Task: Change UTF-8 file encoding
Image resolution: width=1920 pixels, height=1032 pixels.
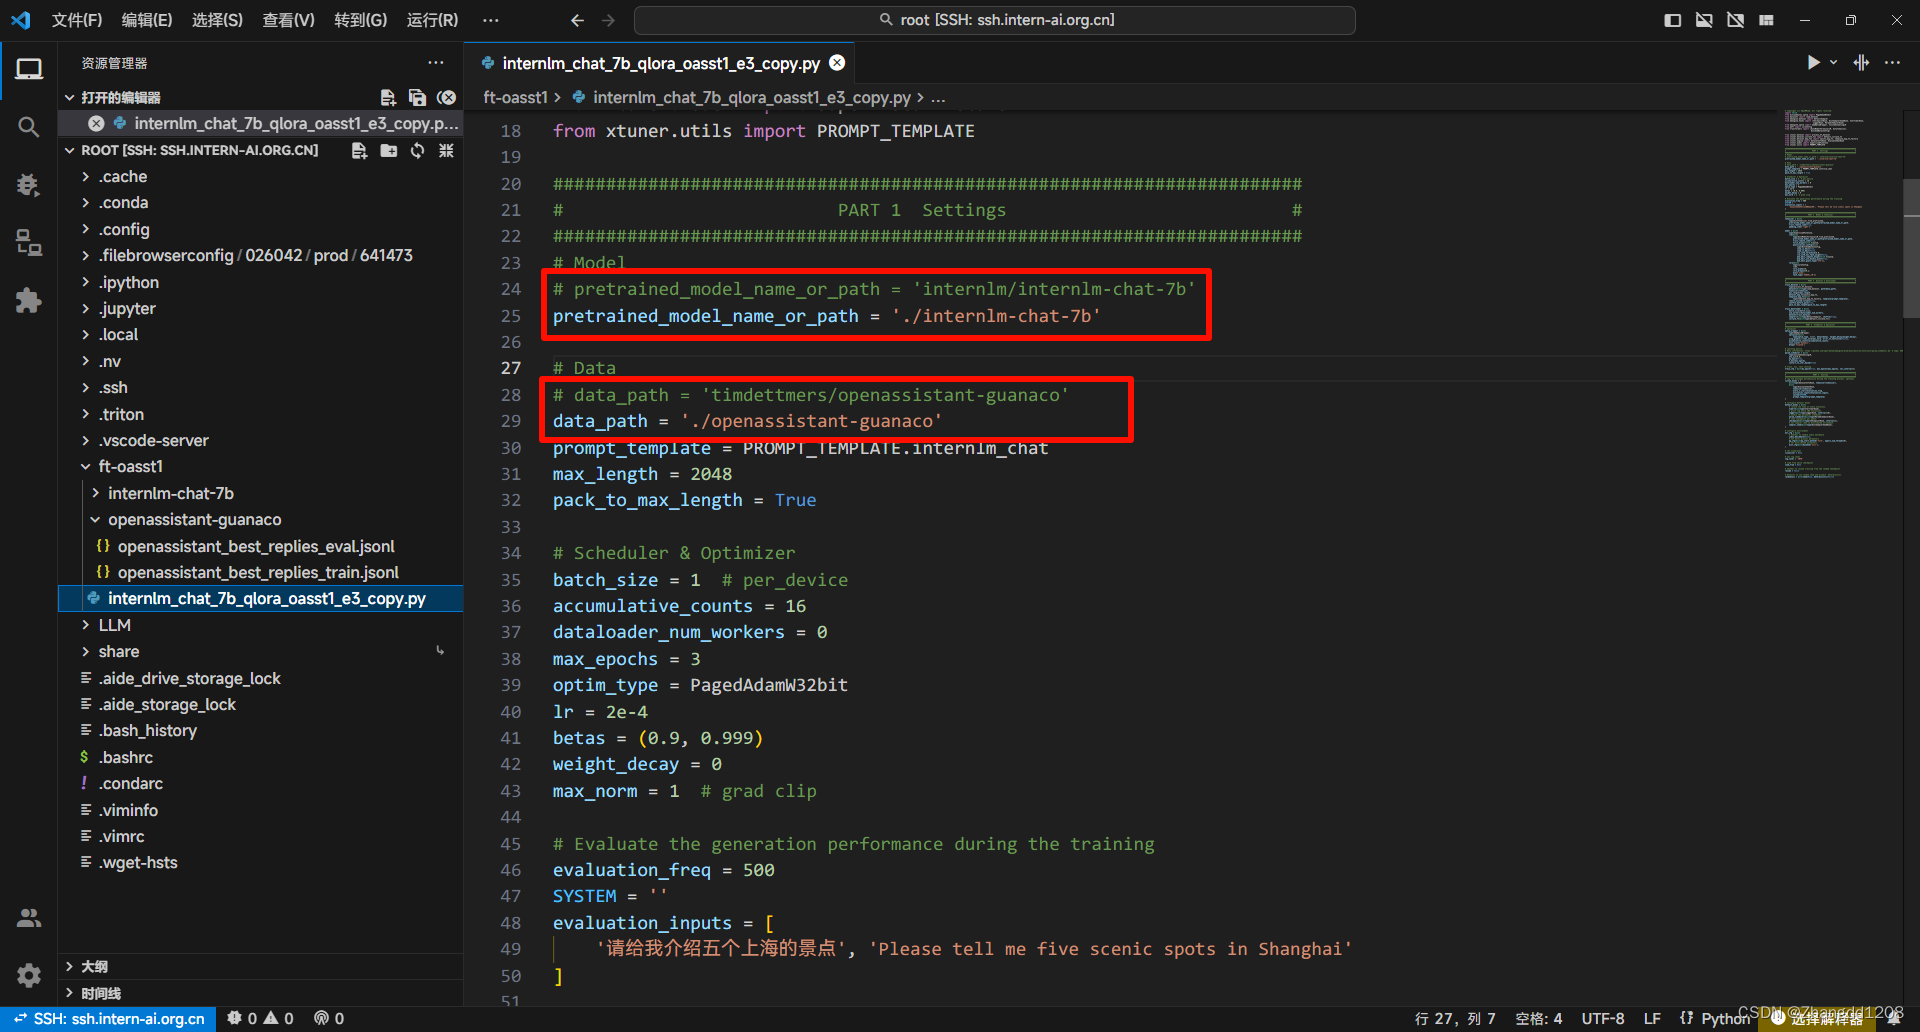Action: point(1602,1019)
